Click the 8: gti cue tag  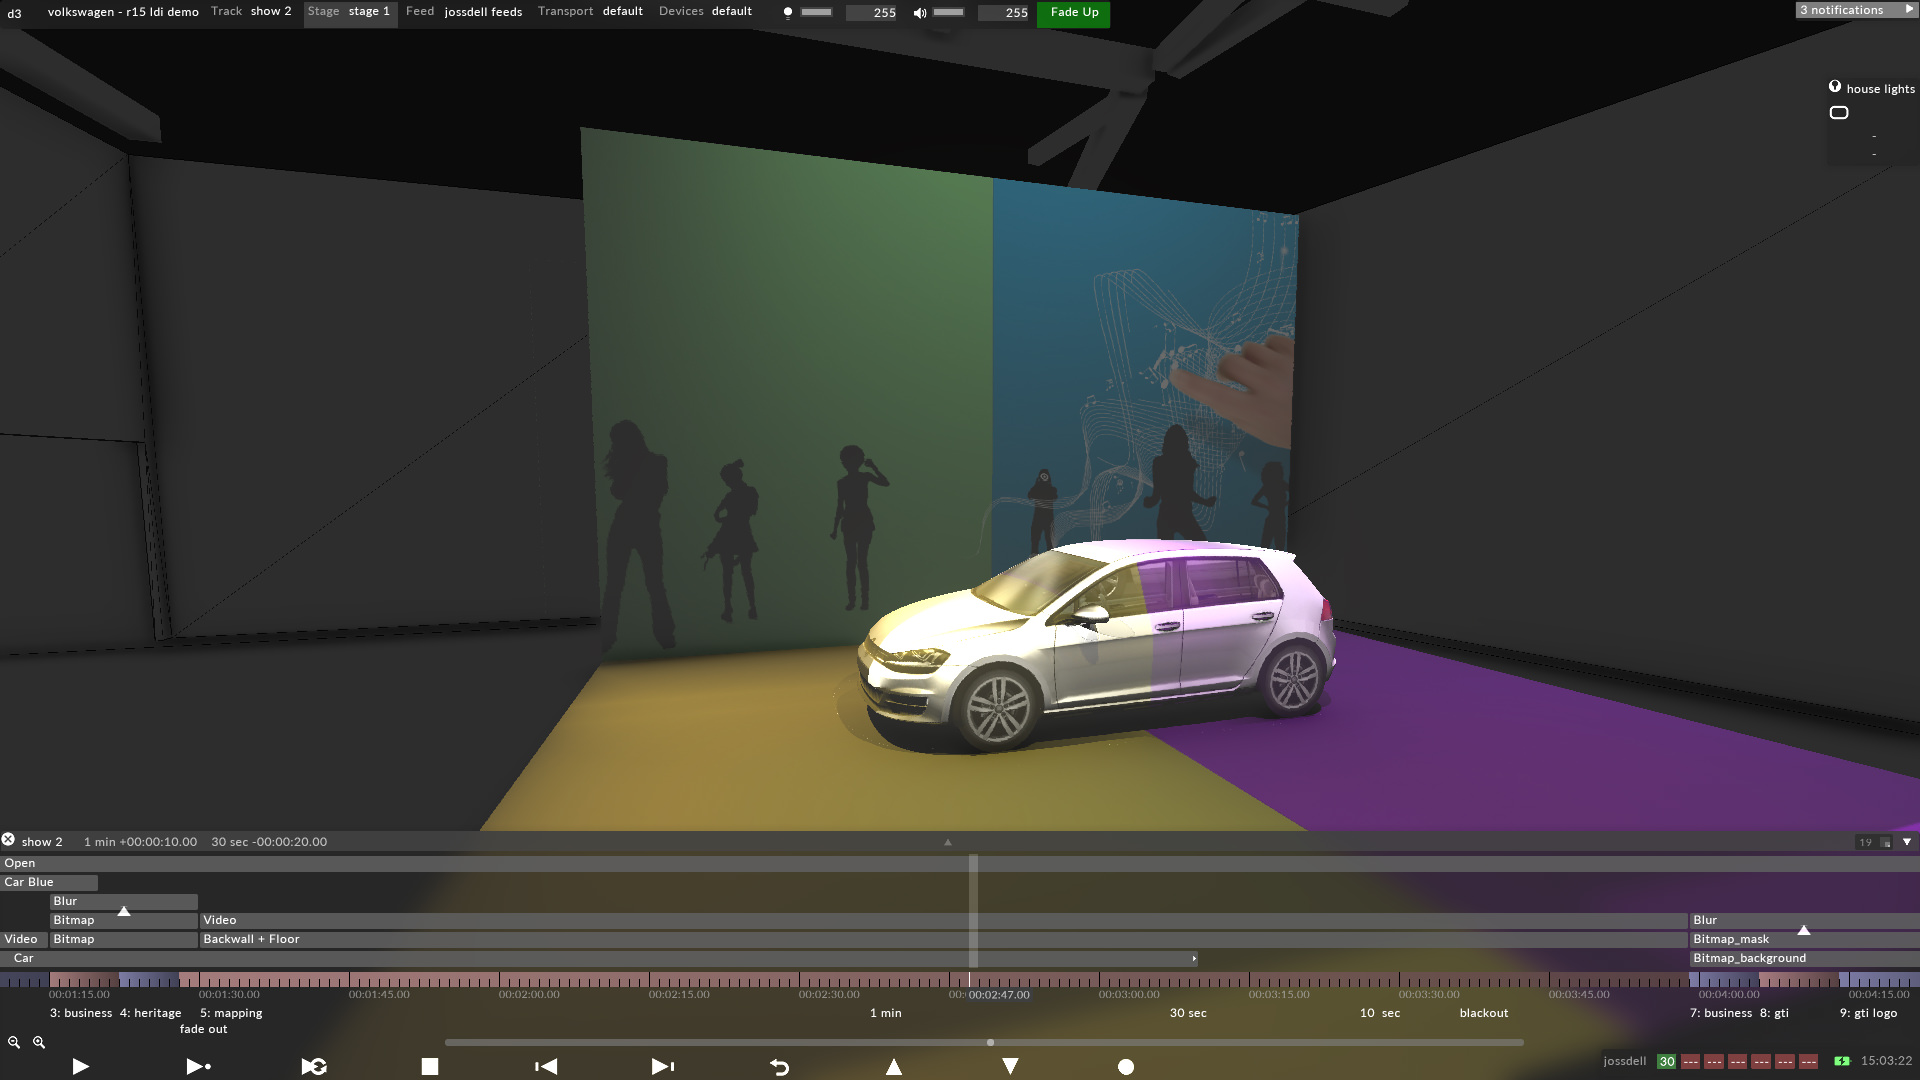(1774, 1013)
